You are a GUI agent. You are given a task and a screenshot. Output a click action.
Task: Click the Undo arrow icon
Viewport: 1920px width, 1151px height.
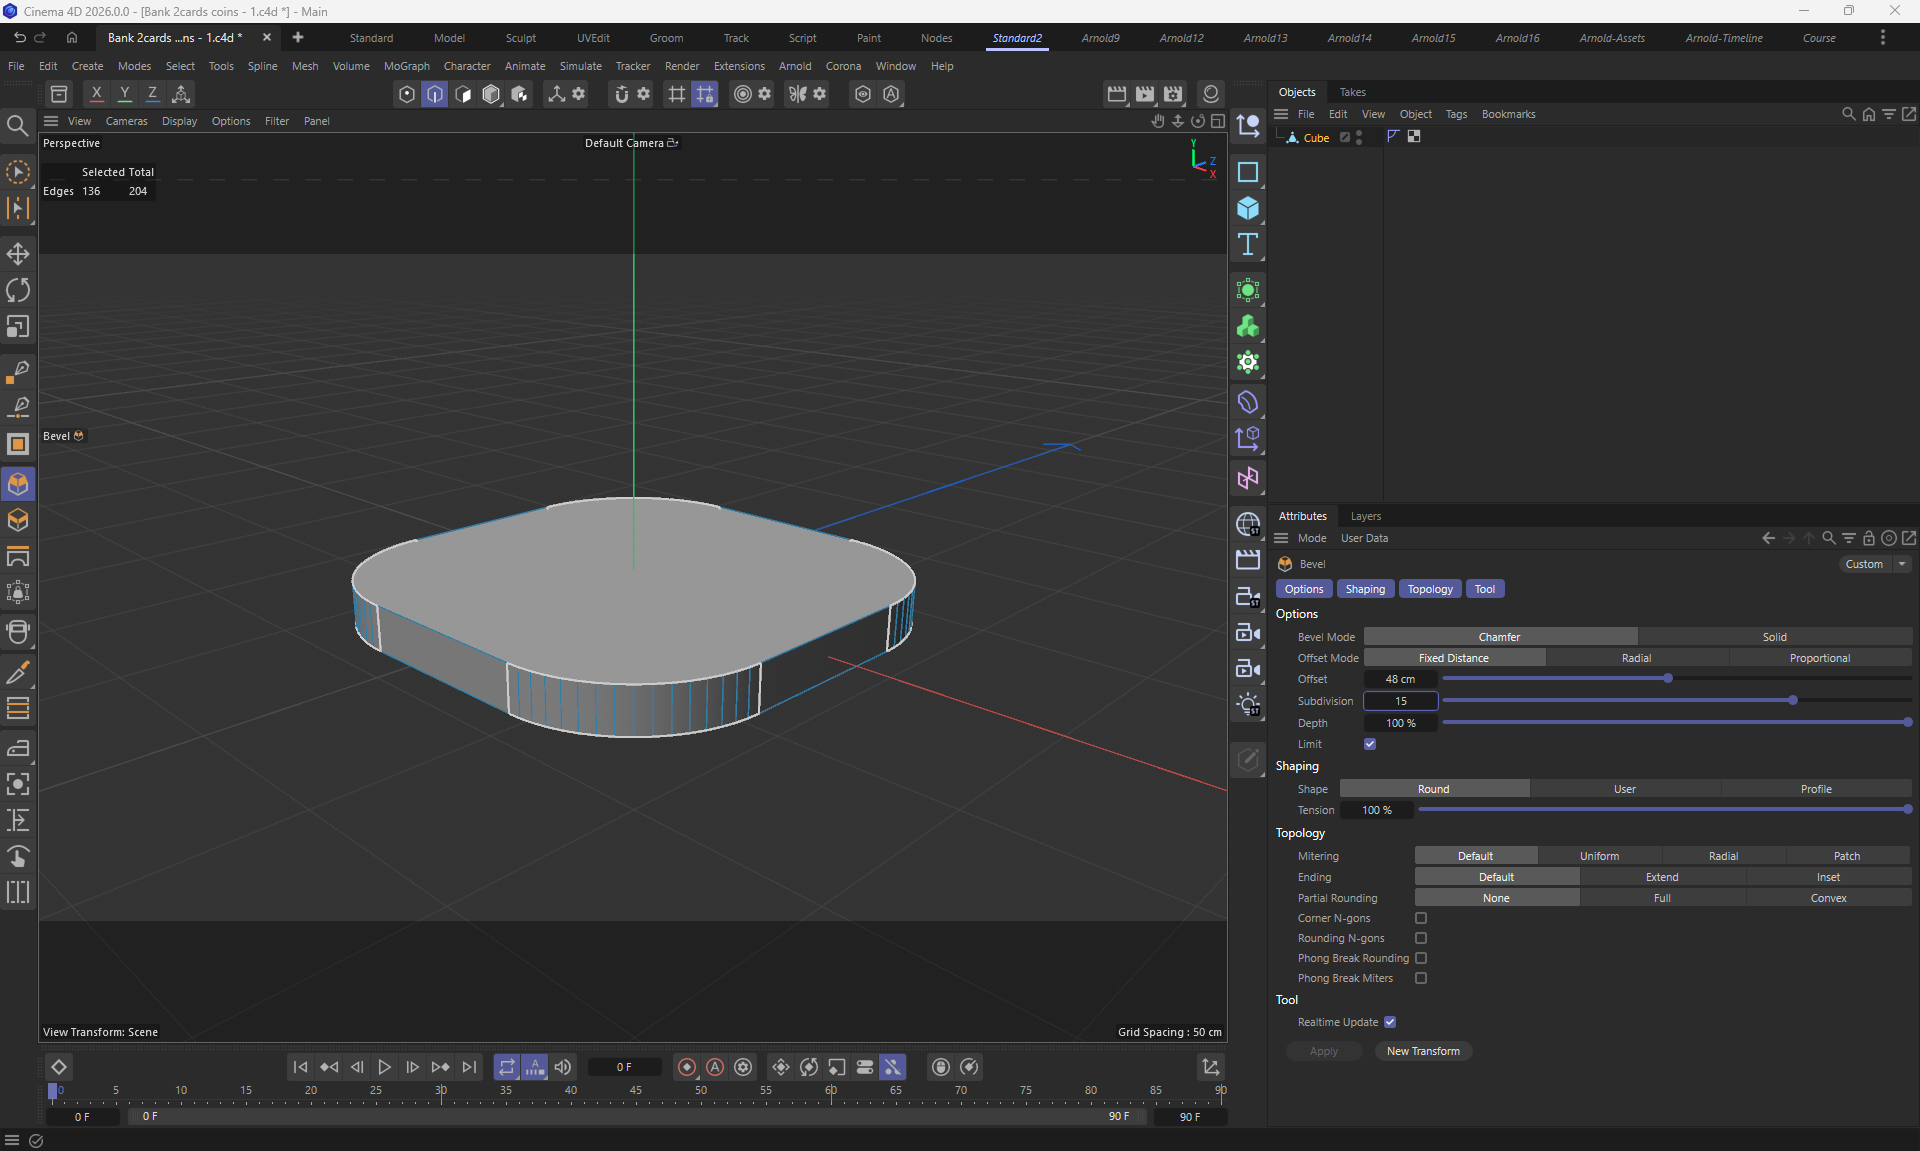(19, 37)
